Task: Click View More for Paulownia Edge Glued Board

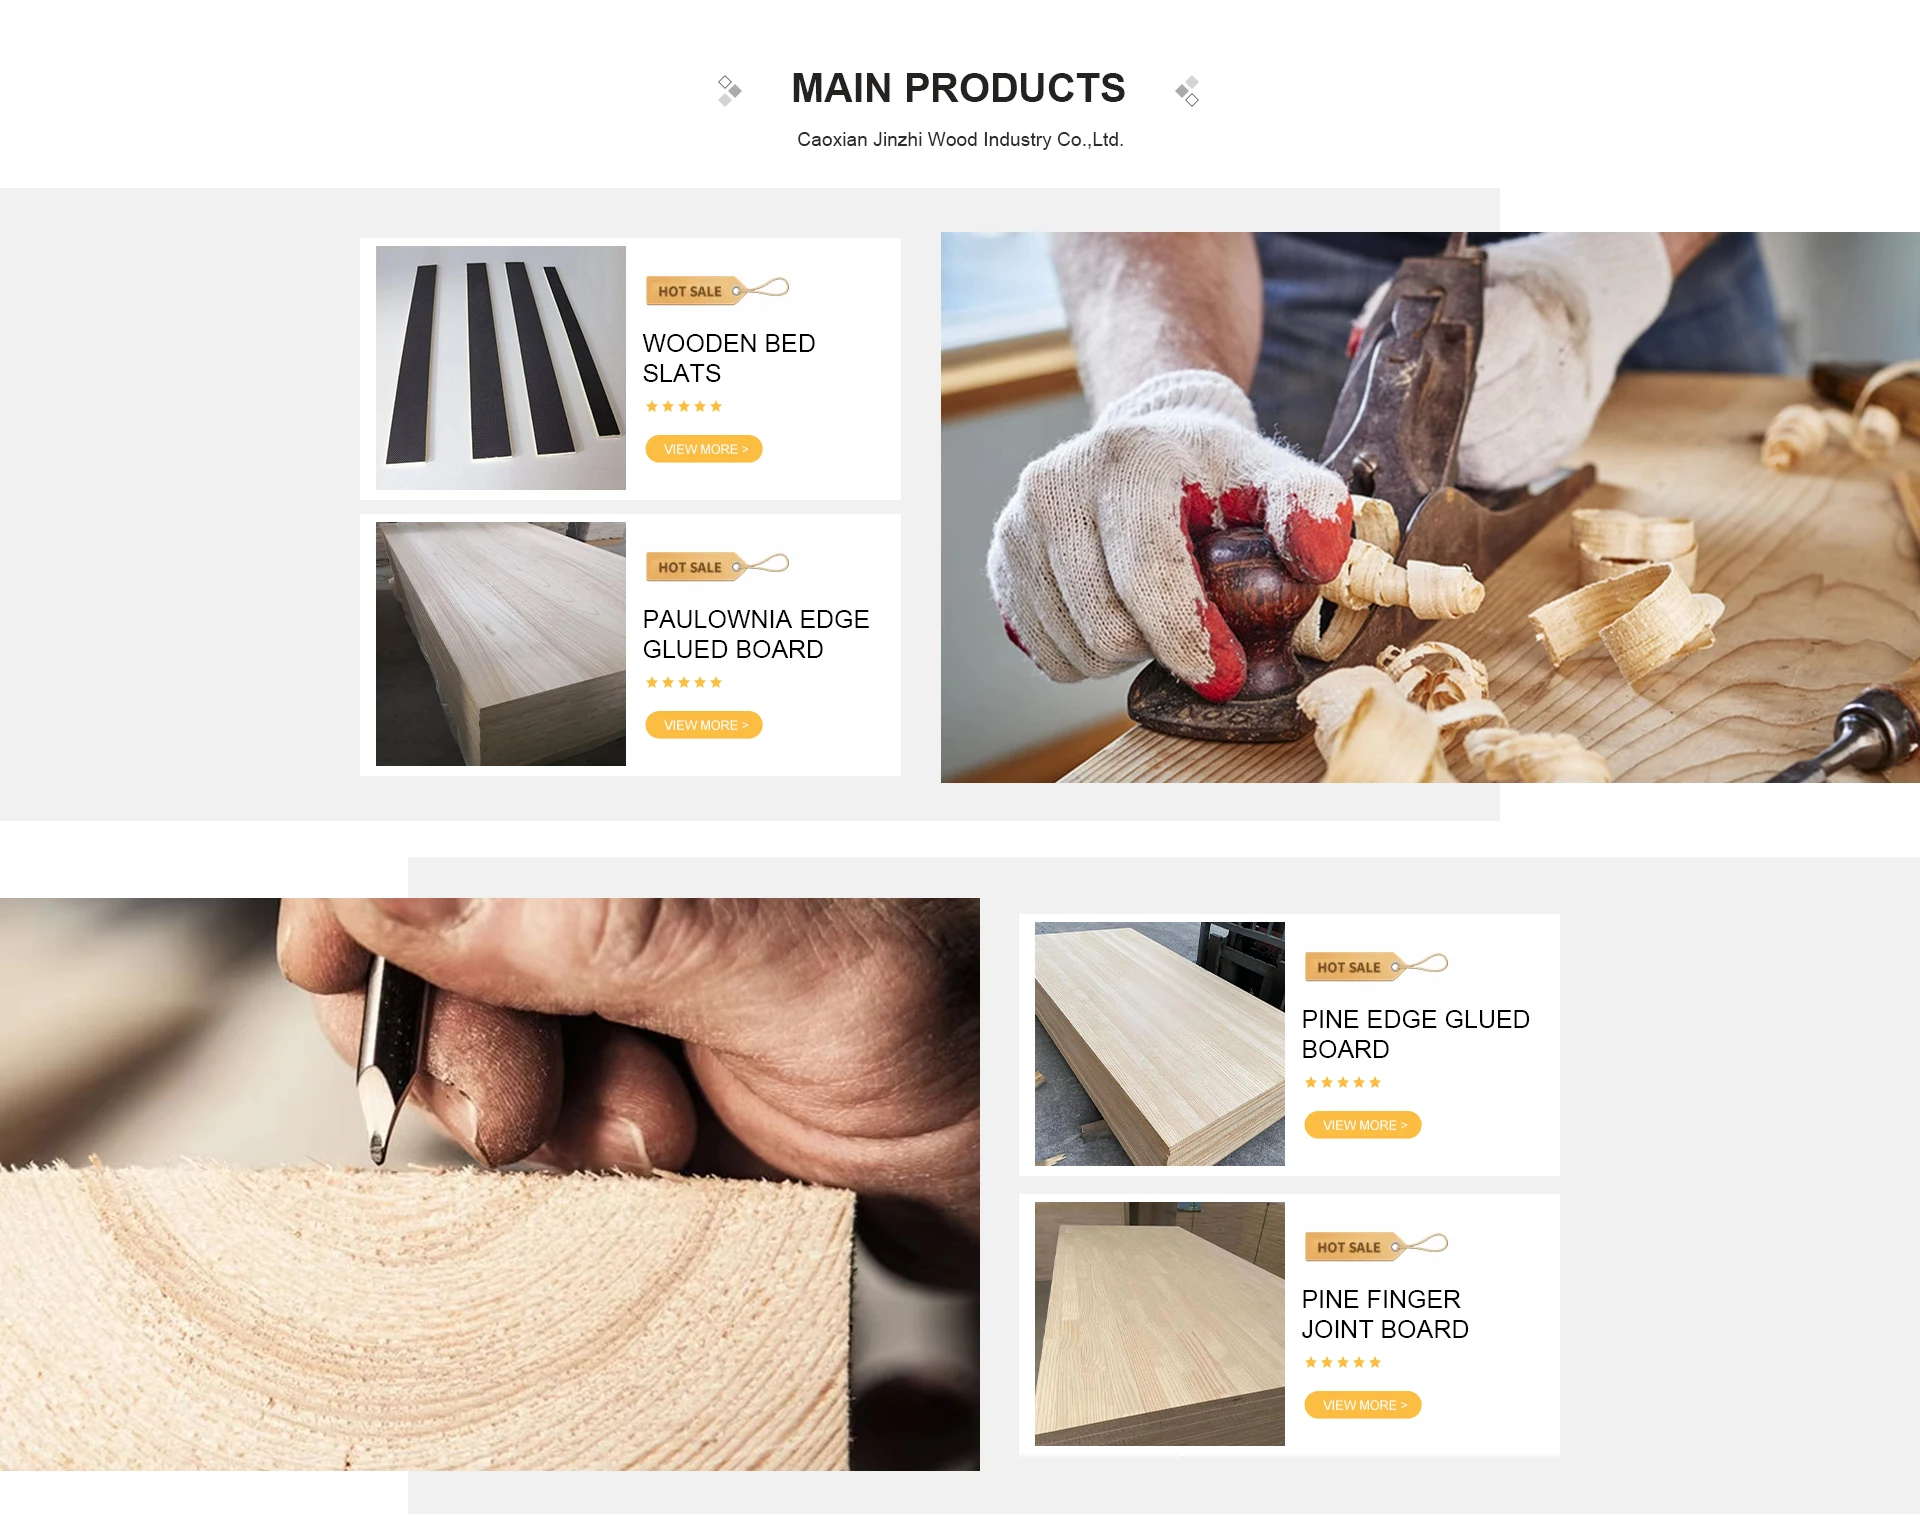Action: (x=704, y=725)
